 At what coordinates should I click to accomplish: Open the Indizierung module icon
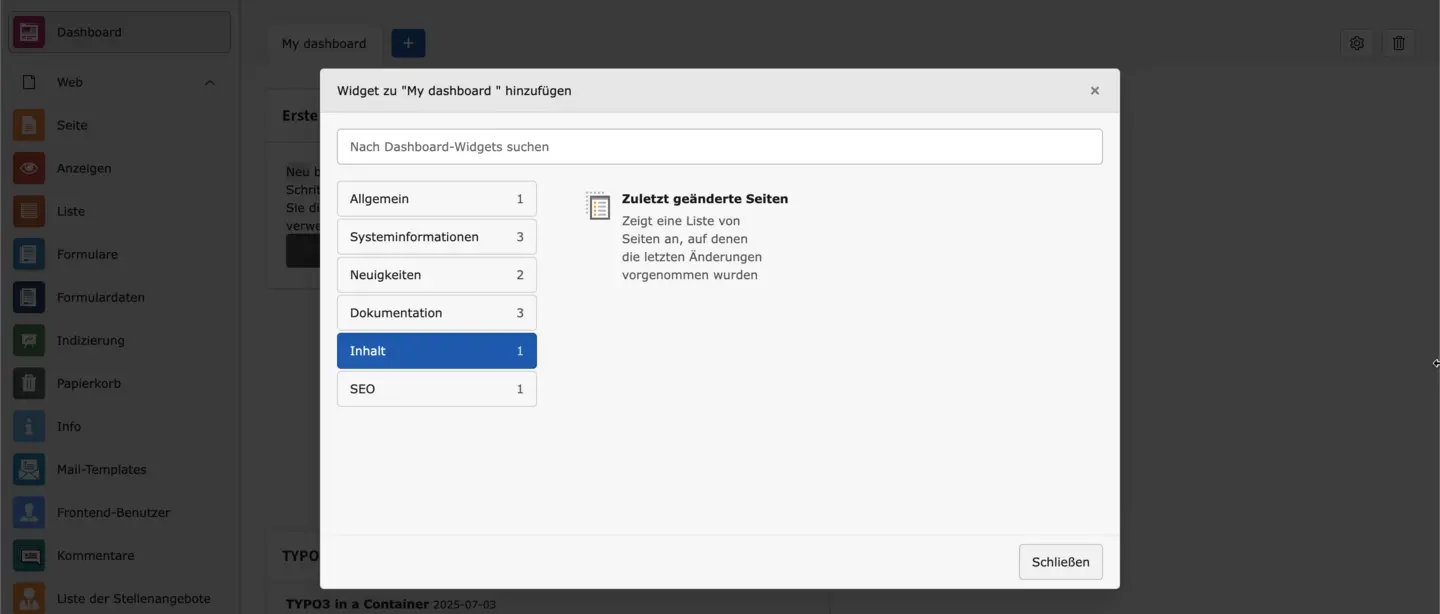coord(29,340)
